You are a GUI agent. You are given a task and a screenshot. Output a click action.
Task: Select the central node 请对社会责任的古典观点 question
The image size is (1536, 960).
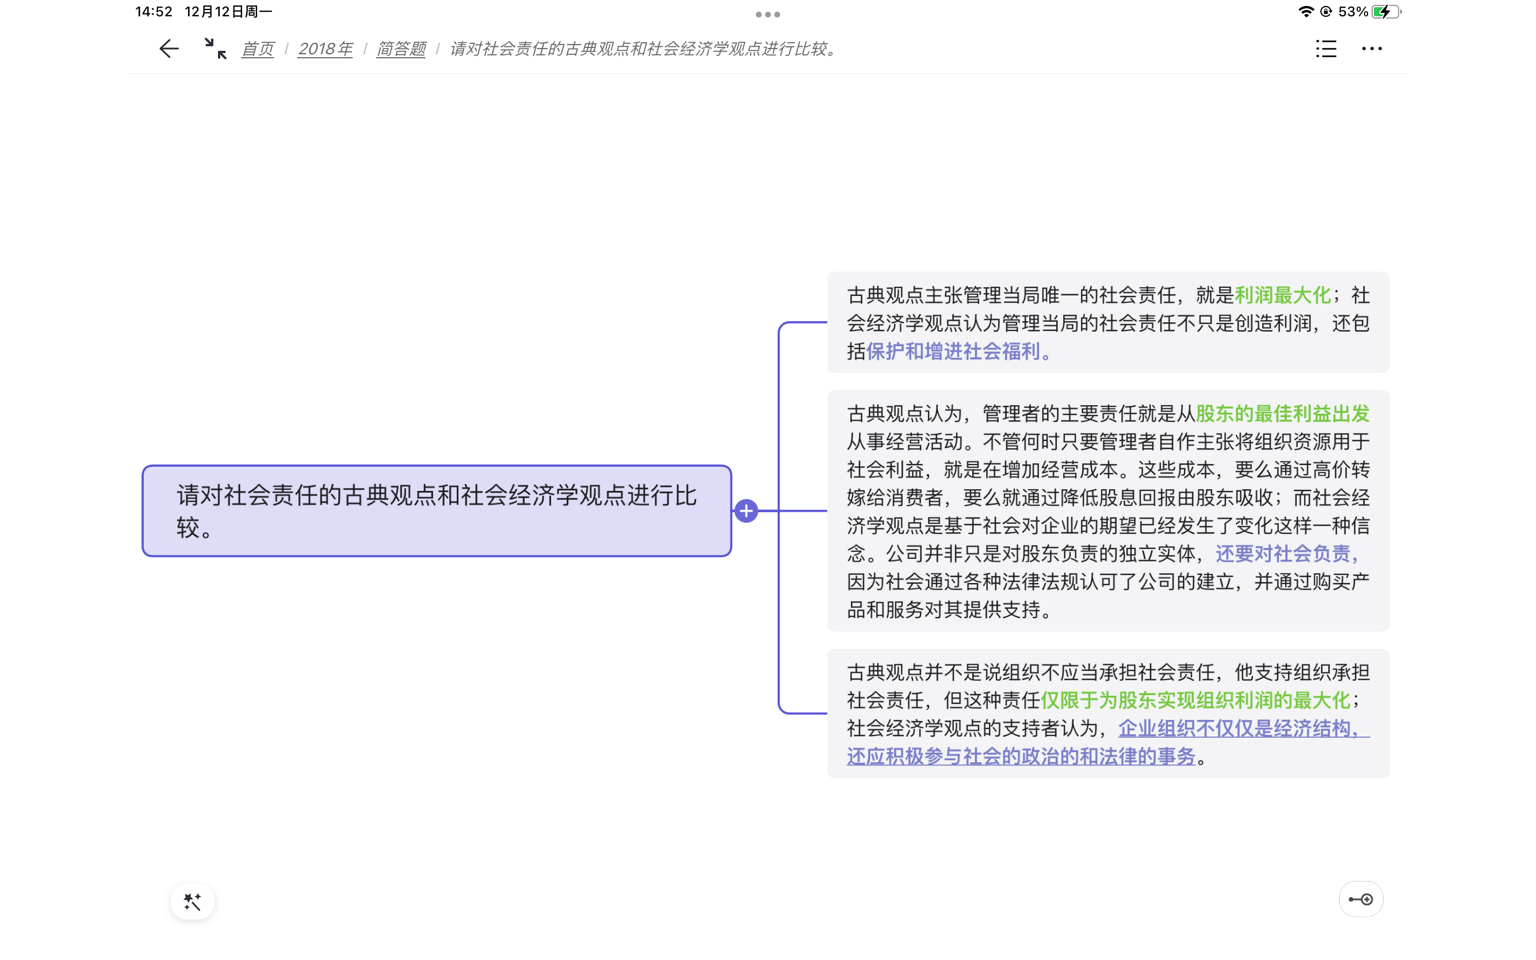click(437, 510)
